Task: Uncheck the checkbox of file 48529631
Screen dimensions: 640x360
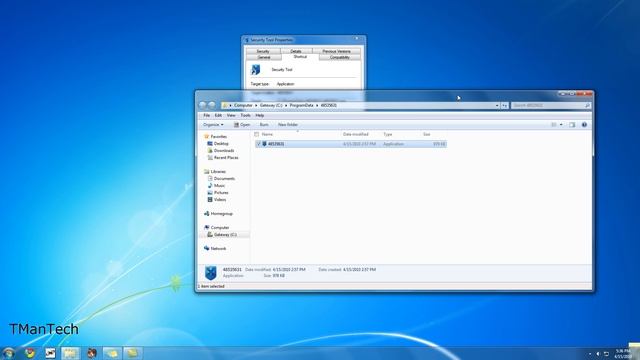Action: pyautogui.click(x=258, y=144)
